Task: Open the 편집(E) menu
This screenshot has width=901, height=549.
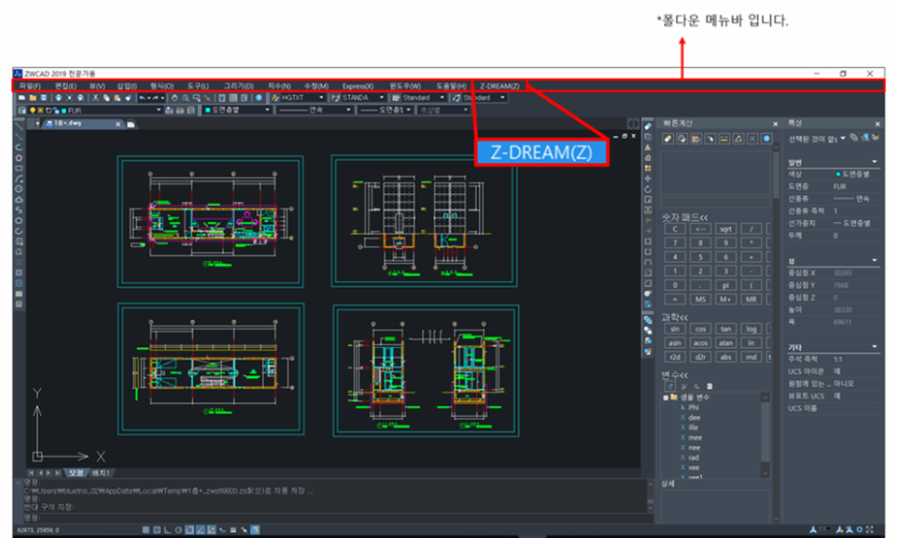Action: pyautogui.click(x=66, y=86)
